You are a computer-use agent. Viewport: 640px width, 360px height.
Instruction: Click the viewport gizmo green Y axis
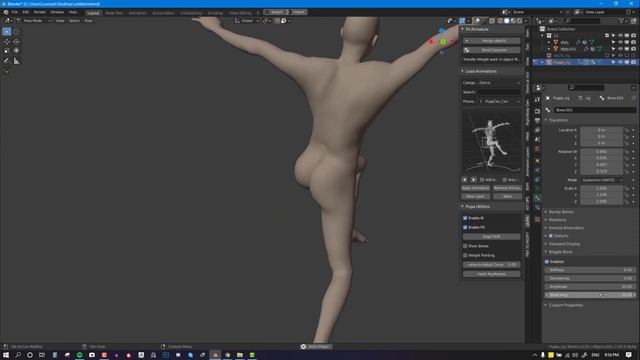pyautogui.click(x=442, y=42)
